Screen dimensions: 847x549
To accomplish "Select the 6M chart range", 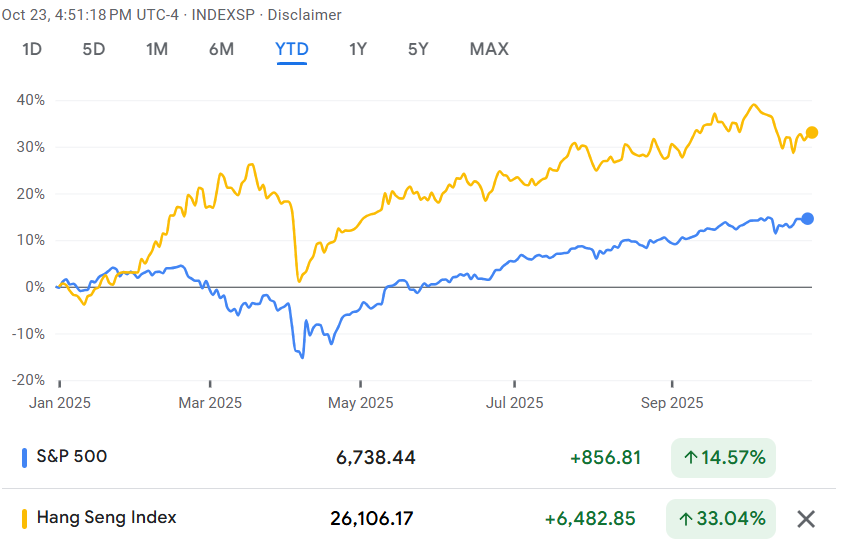I will coord(221,49).
